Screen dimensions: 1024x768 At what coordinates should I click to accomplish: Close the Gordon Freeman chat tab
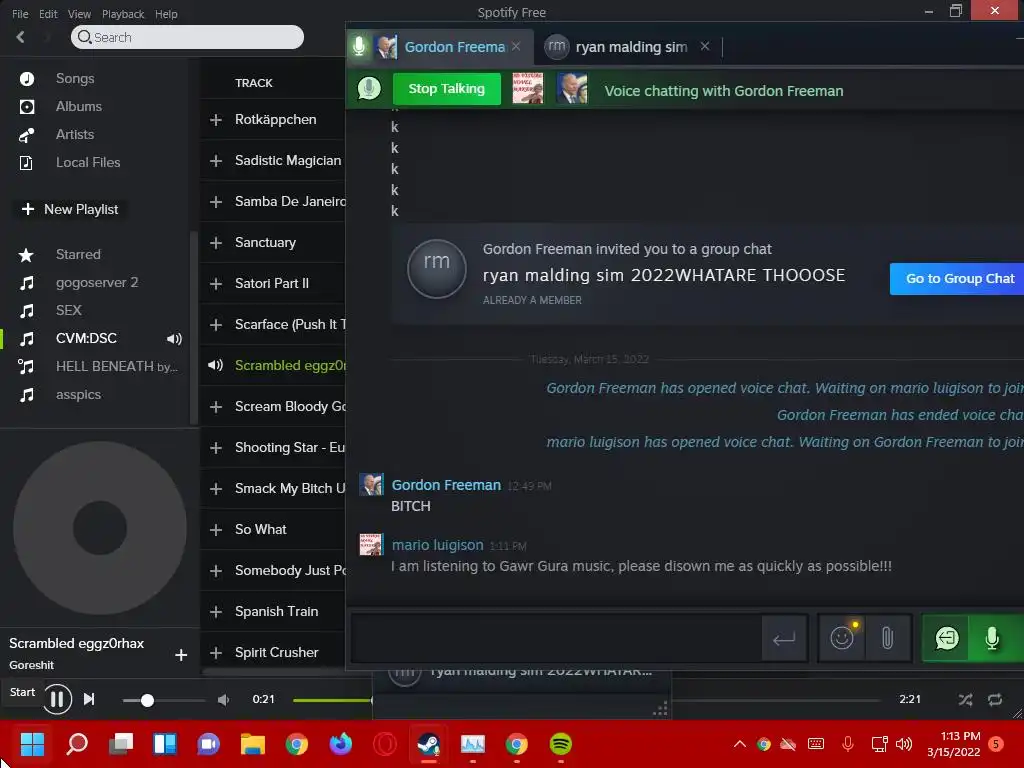pyautogui.click(x=516, y=46)
